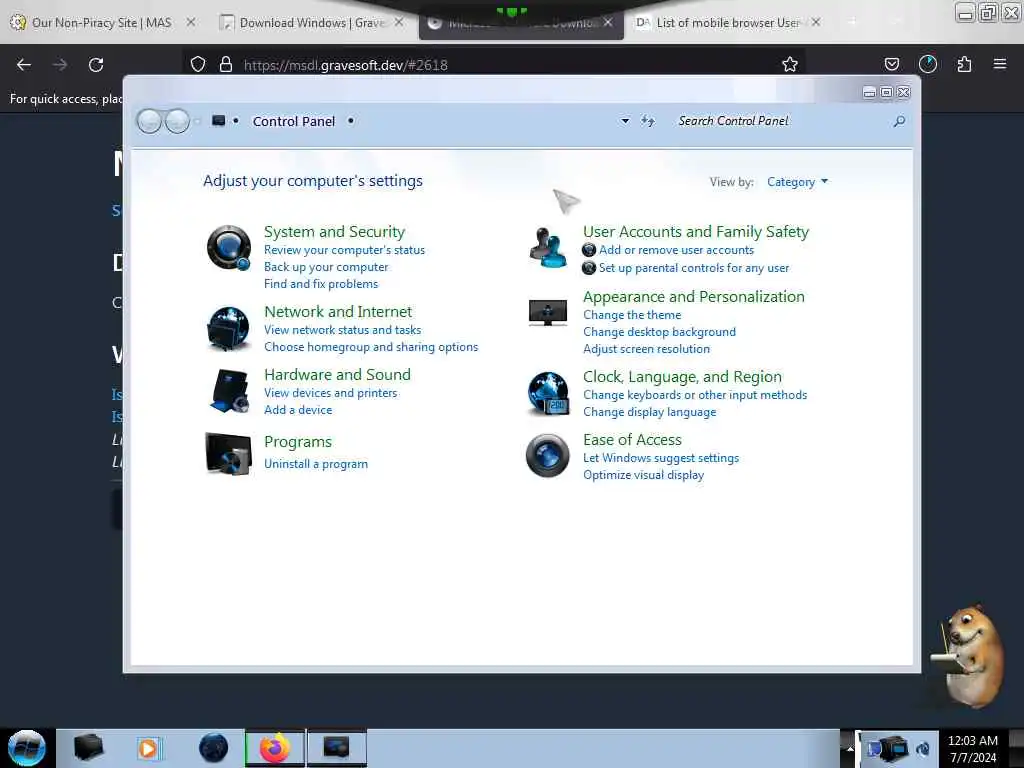
Task: Expand the breadcrumb arrow after Control Panel
Action: click(351, 121)
